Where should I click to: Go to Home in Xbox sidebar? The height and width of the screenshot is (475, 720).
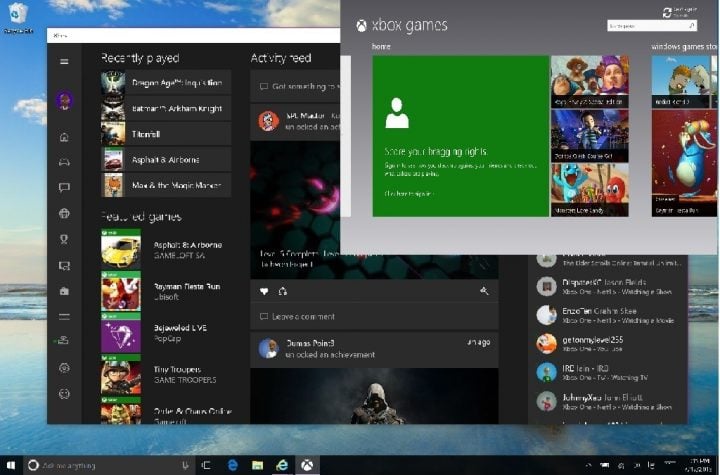pos(64,137)
